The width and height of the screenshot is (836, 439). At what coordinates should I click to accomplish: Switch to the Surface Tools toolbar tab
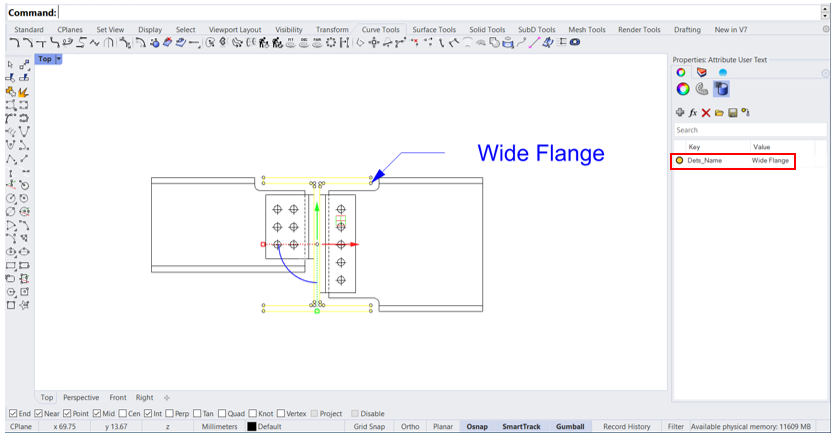point(434,30)
